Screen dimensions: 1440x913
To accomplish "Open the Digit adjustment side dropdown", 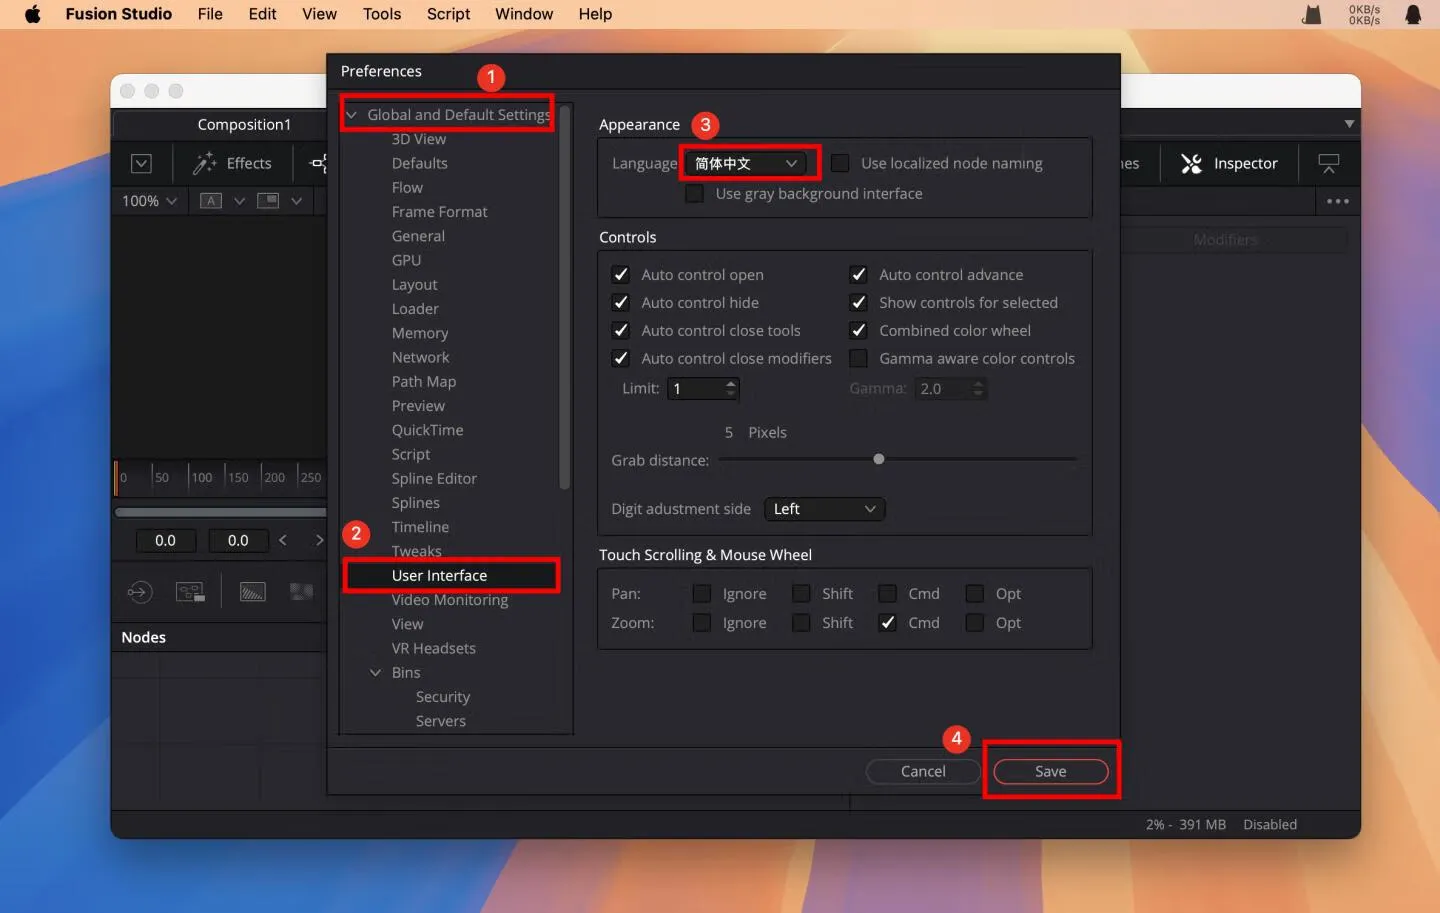I will (x=824, y=509).
